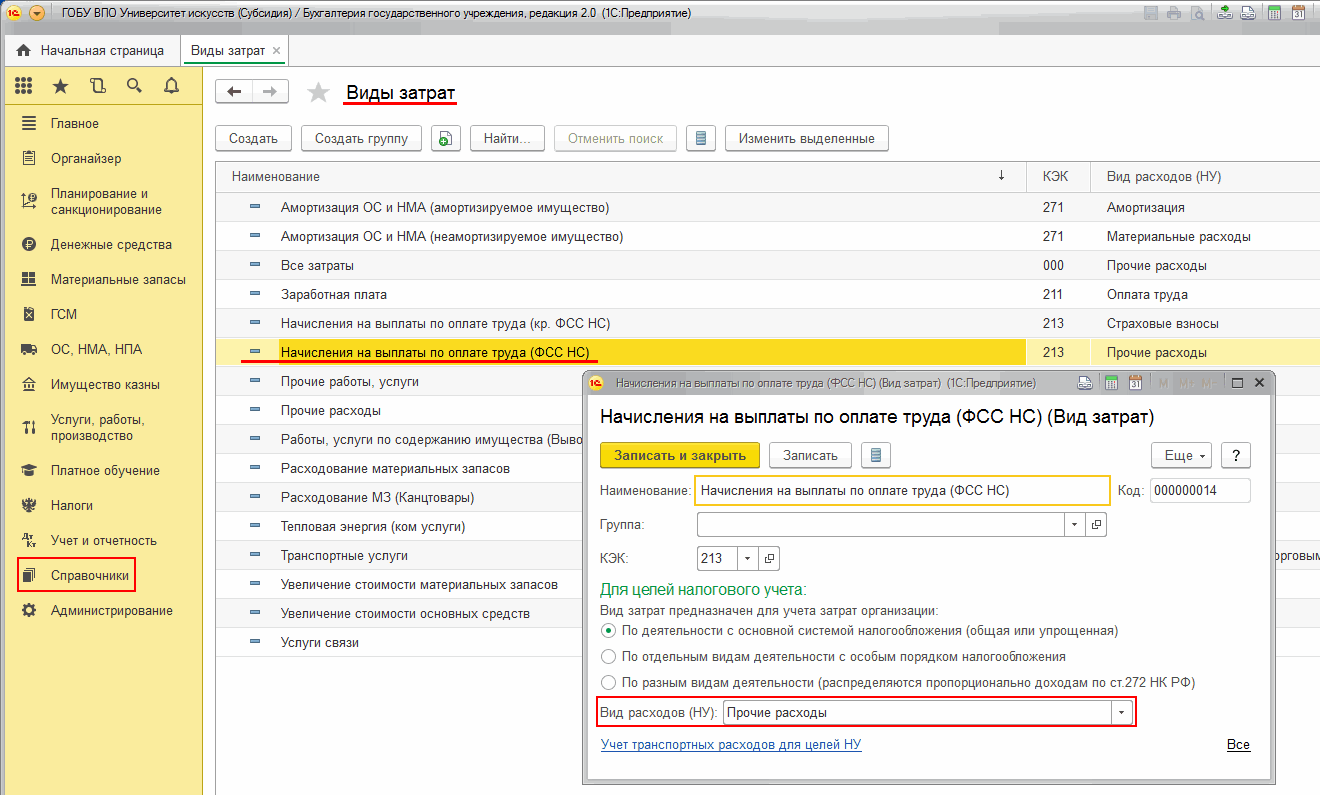Select radio По отдельным видам деятельности

(608, 657)
